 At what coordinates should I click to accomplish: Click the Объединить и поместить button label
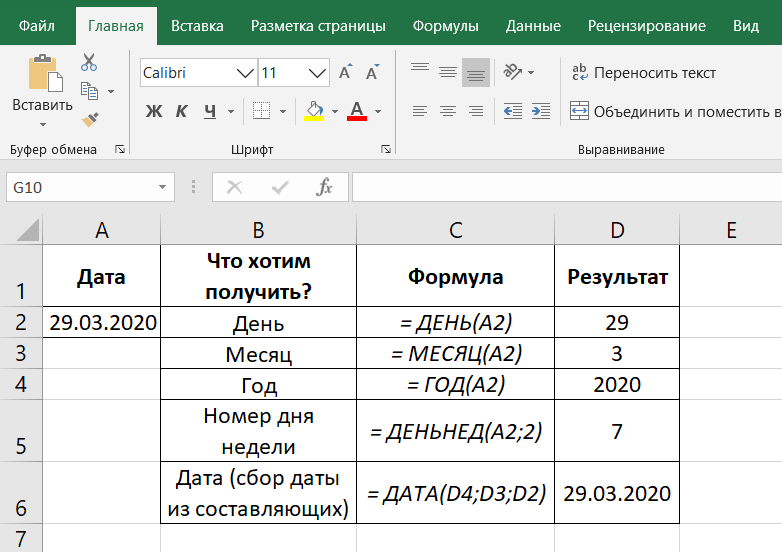click(x=687, y=111)
